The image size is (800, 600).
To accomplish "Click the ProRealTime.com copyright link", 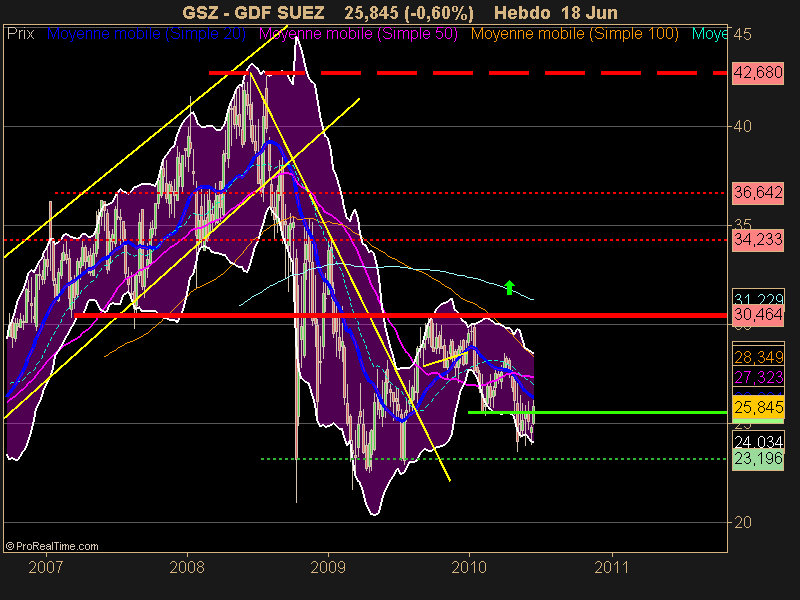I will tap(52, 546).
